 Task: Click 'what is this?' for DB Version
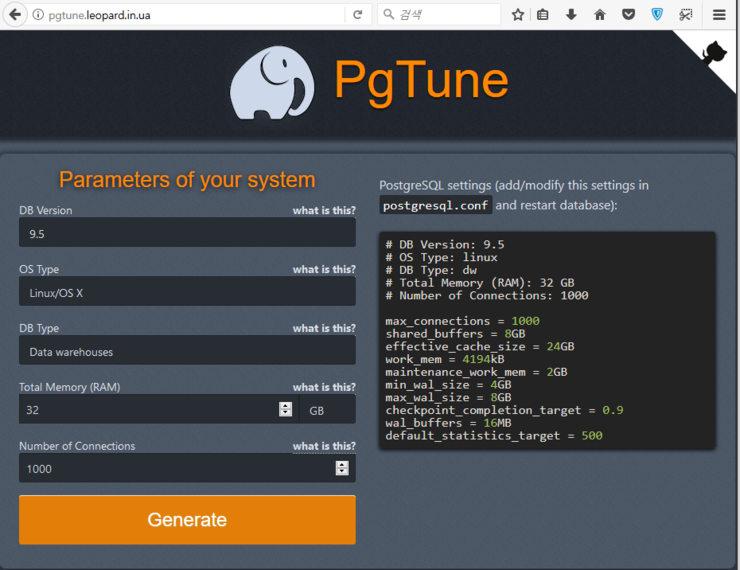324,210
